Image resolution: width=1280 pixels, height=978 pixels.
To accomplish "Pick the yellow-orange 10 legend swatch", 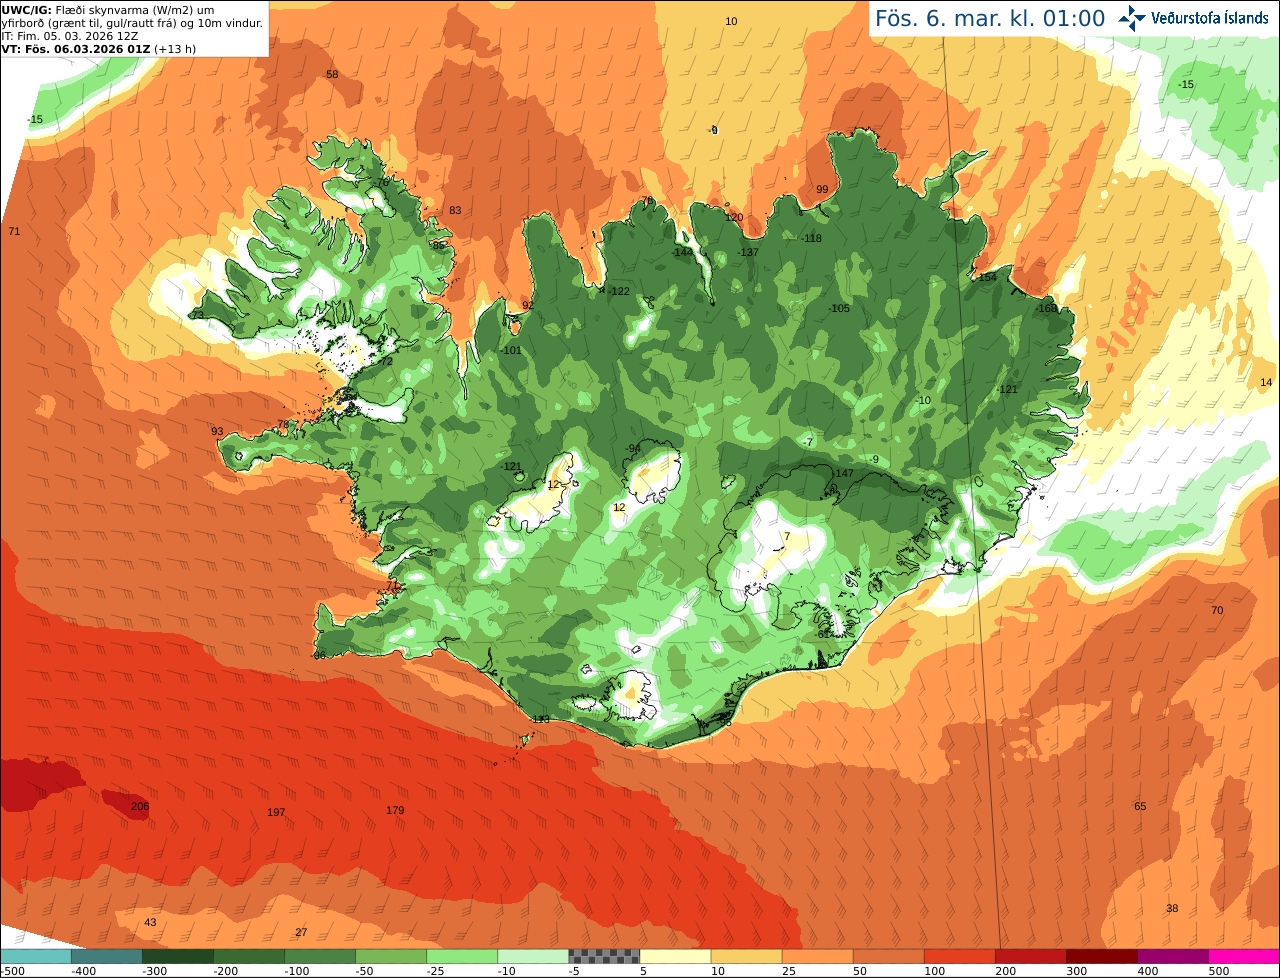I will [x=746, y=956].
